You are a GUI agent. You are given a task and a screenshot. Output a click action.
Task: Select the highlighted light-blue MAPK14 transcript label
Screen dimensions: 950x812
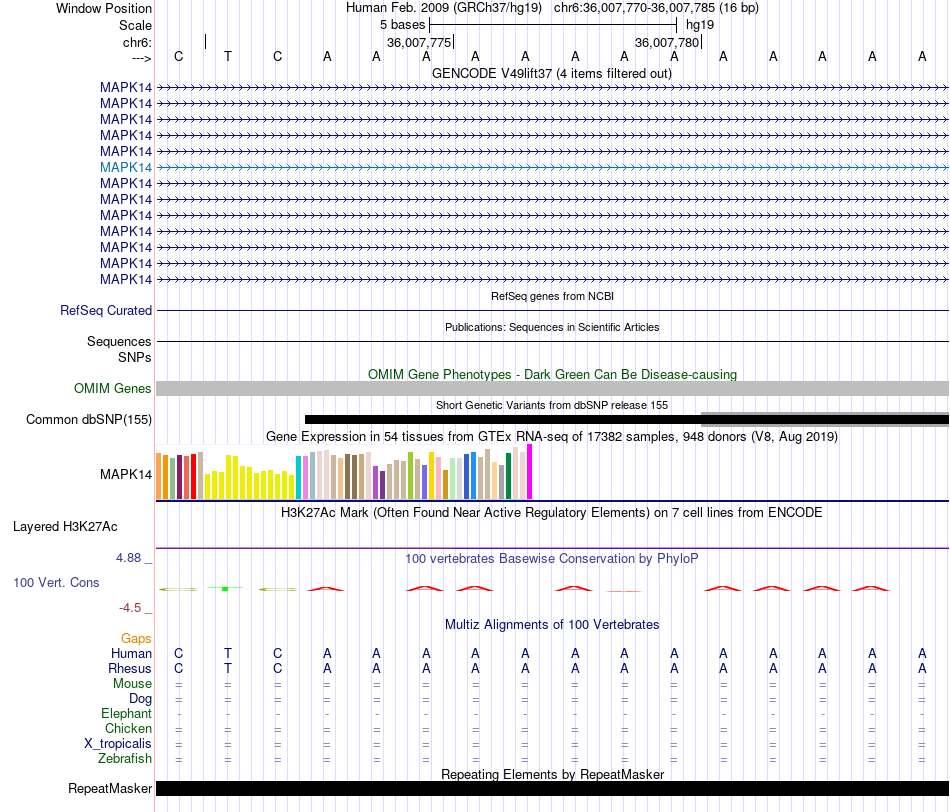pos(126,167)
